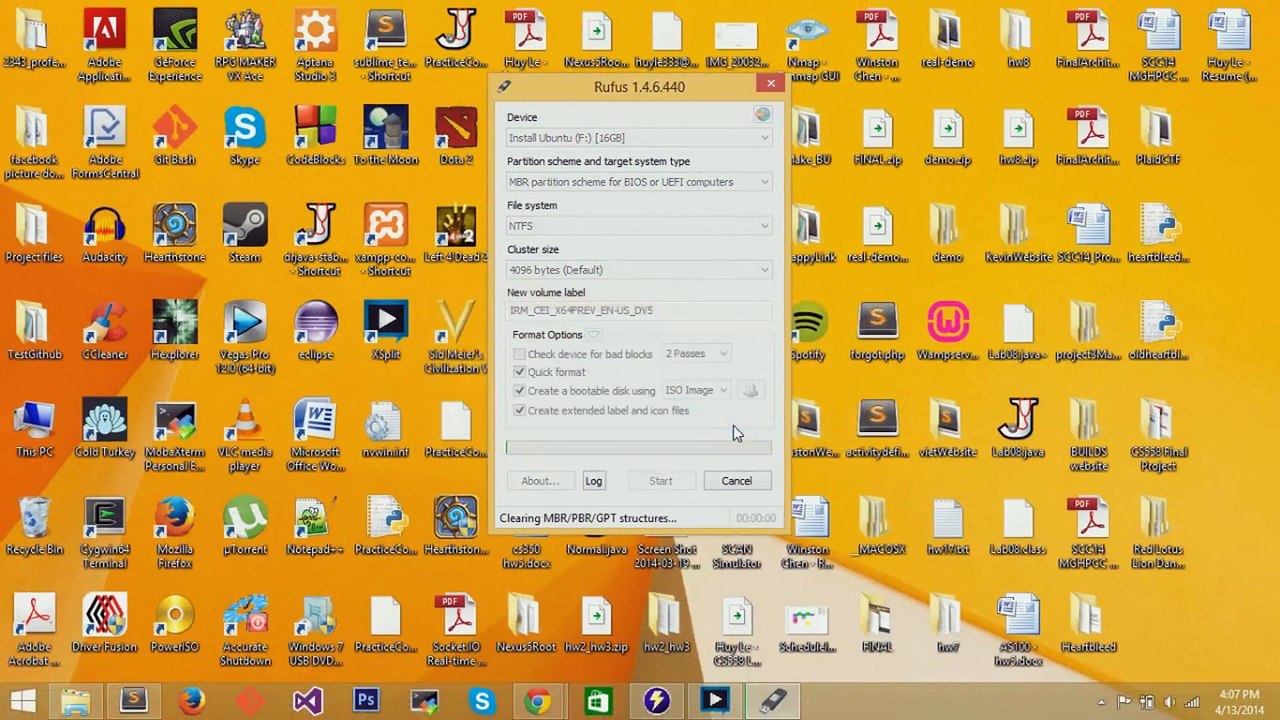Viewport: 1280px width, 720px height.
Task: Open the Recycle Bin desktop icon
Action: click(x=34, y=527)
